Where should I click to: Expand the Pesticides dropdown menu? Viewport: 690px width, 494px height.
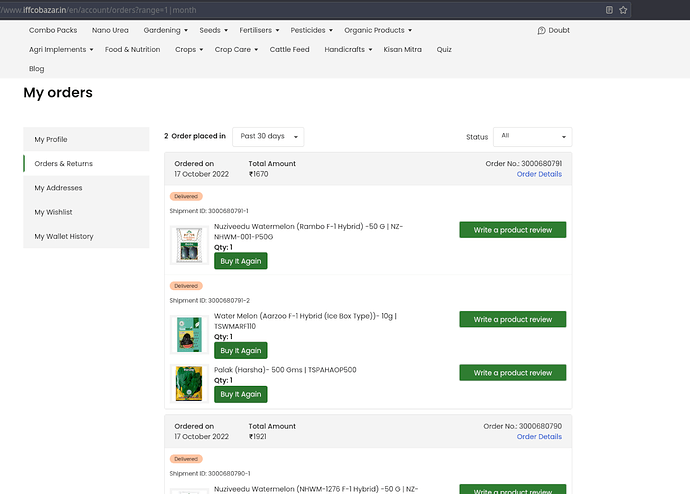tap(311, 30)
